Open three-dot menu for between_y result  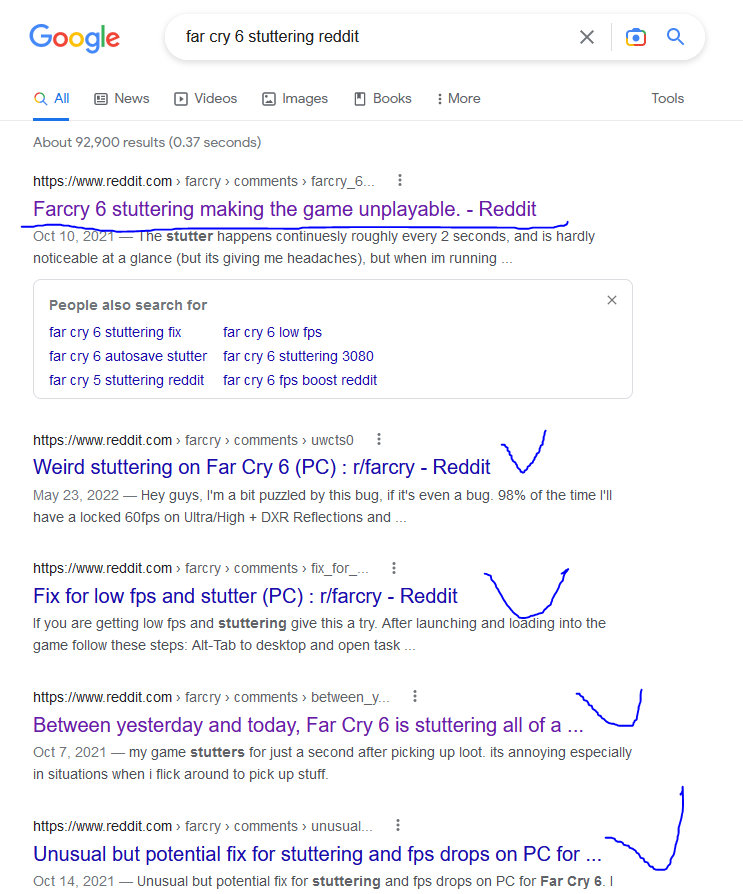(x=415, y=697)
